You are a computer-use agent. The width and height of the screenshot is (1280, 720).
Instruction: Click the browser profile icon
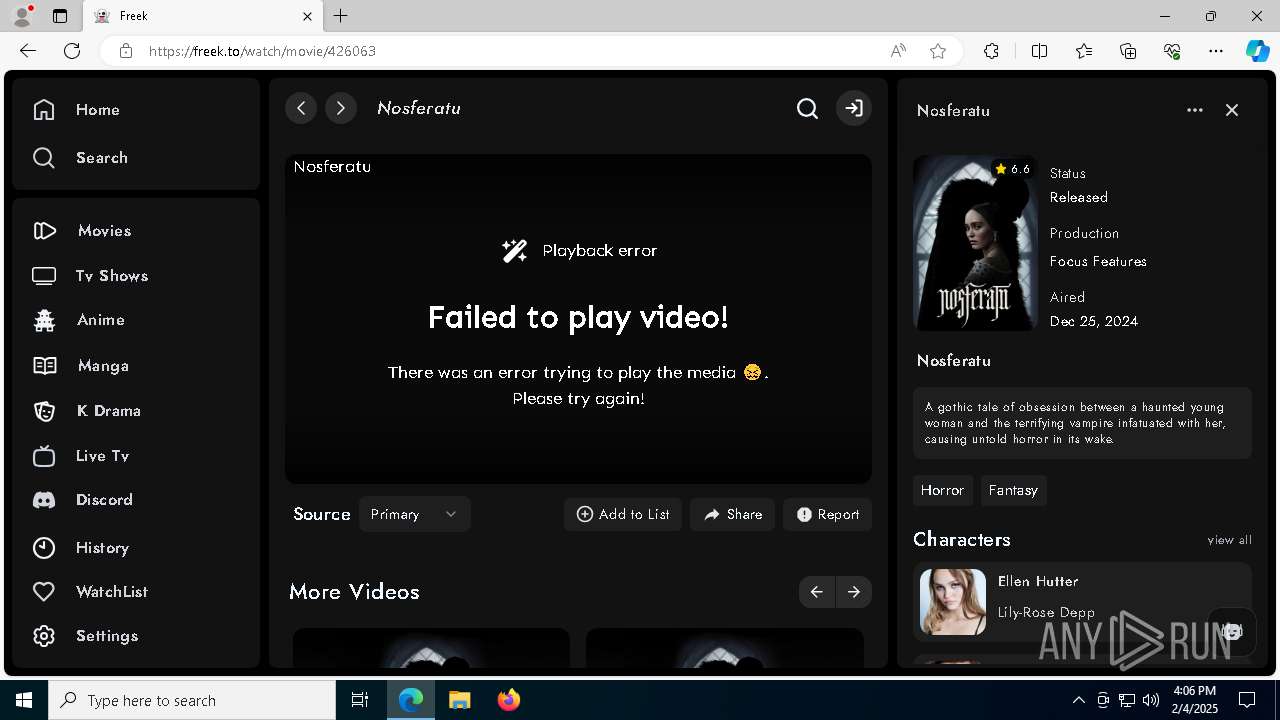pyautogui.click(x=22, y=16)
